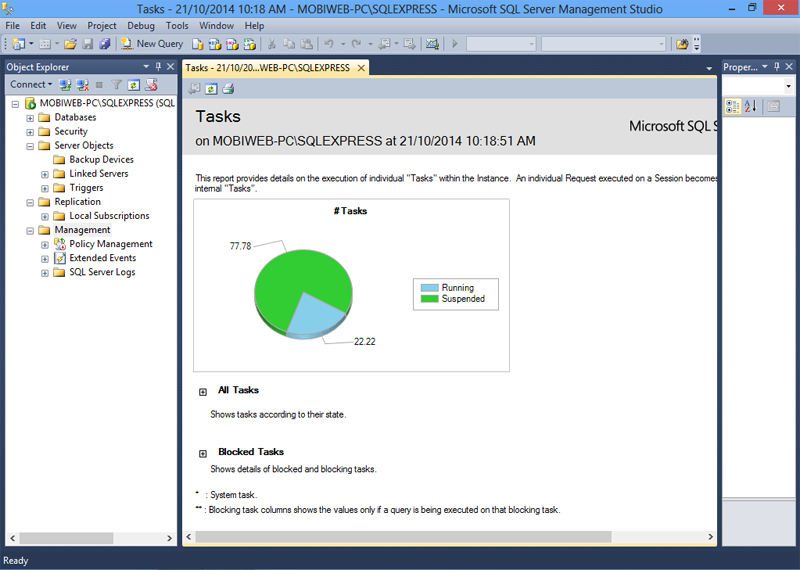Click the Stop icon in Object Explorer toolbar
The height and width of the screenshot is (570, 800).
(x=99, y=85)
